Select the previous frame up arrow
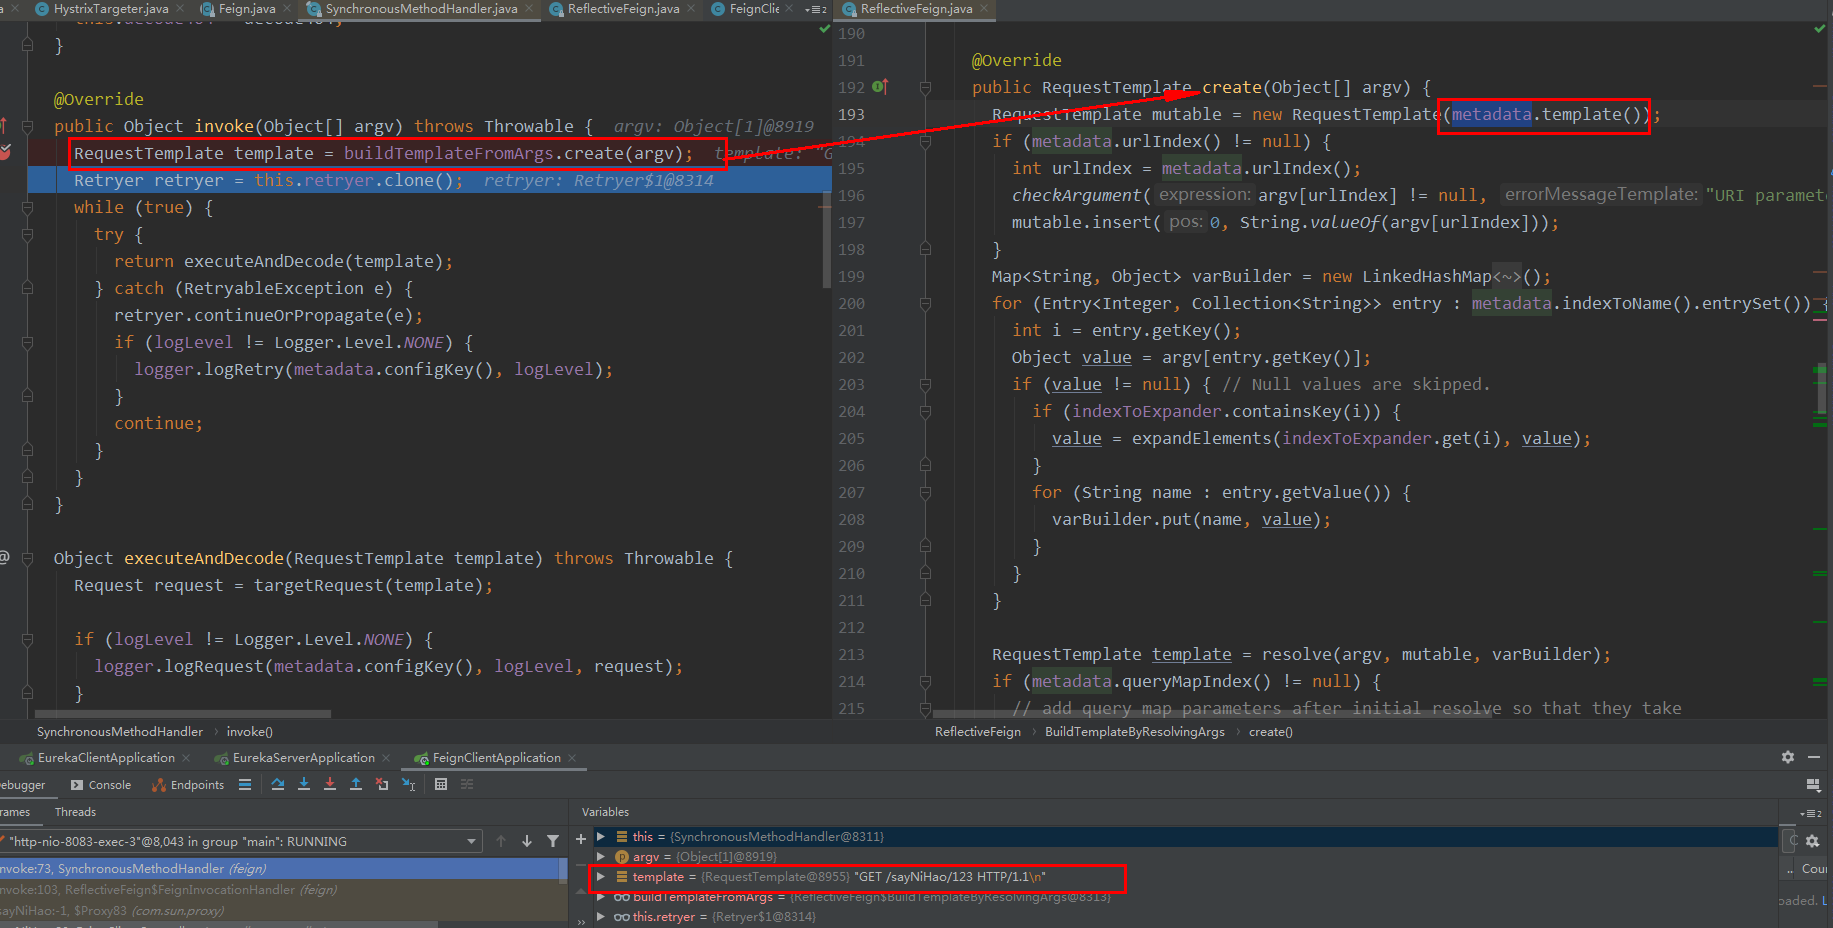The width and height of the screenshot is (1833, 928). point(501,841)
